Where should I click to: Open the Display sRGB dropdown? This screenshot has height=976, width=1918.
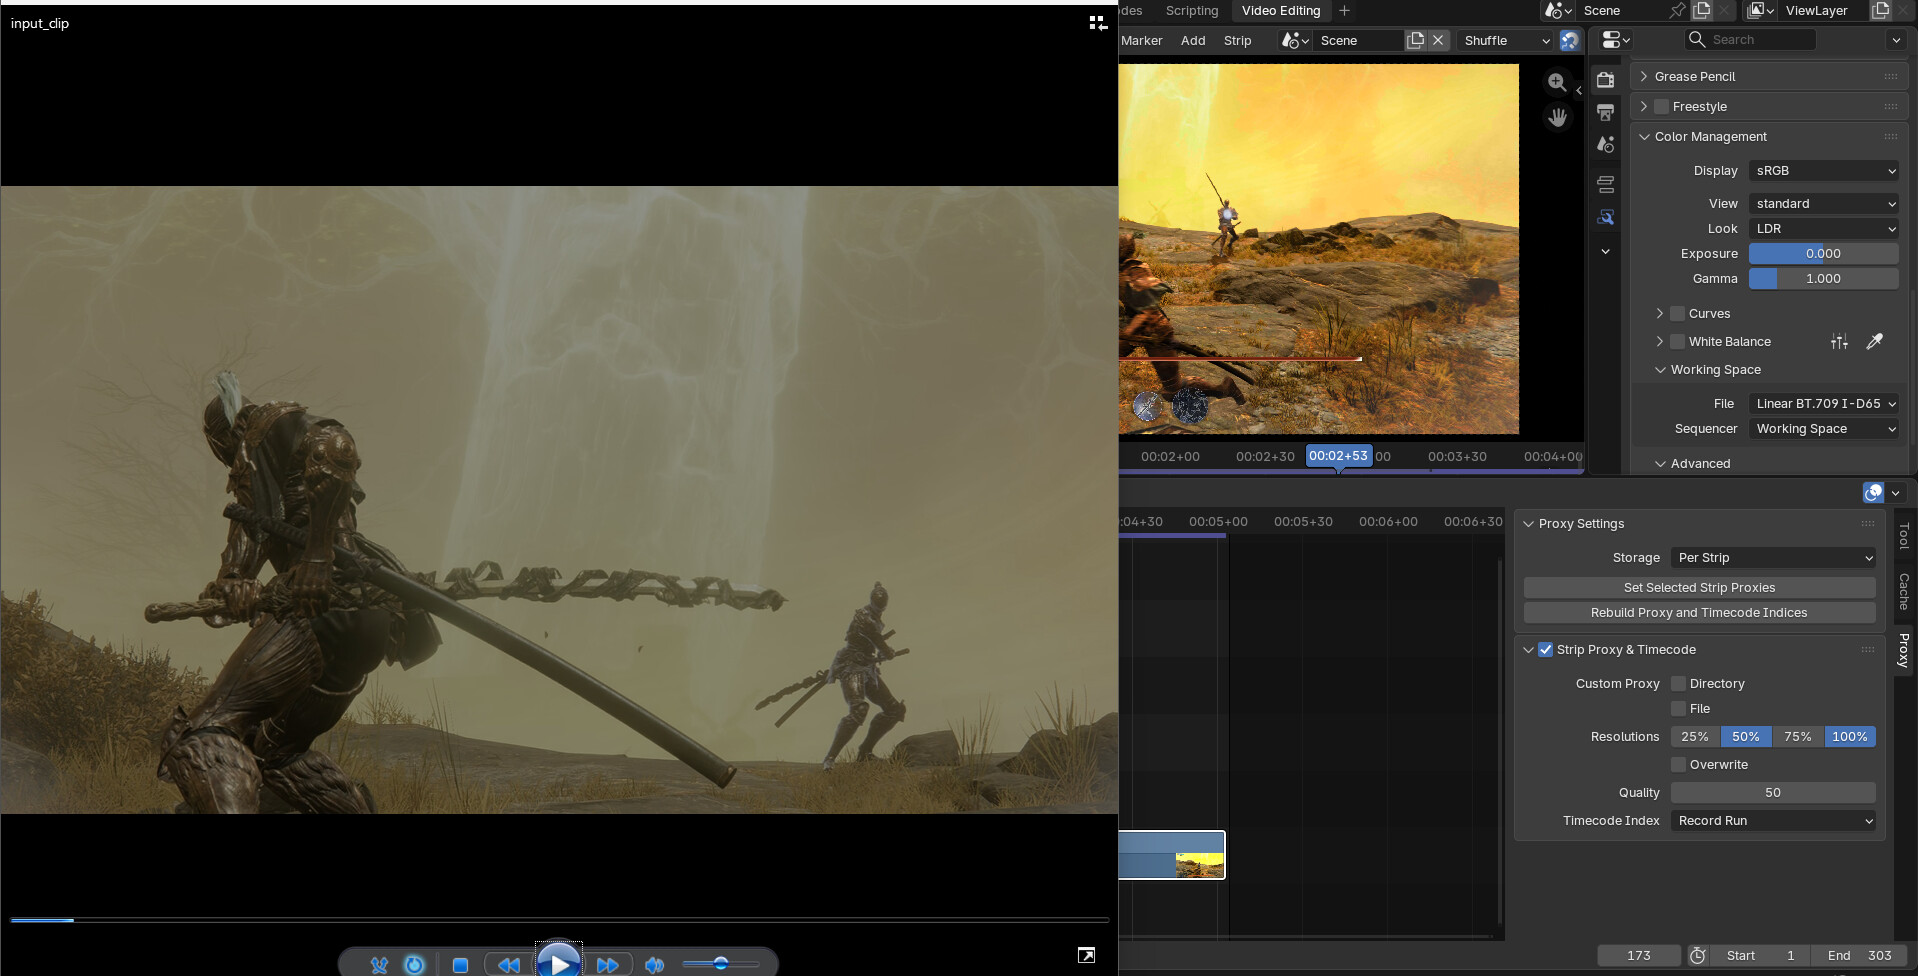coord(1824,170)
